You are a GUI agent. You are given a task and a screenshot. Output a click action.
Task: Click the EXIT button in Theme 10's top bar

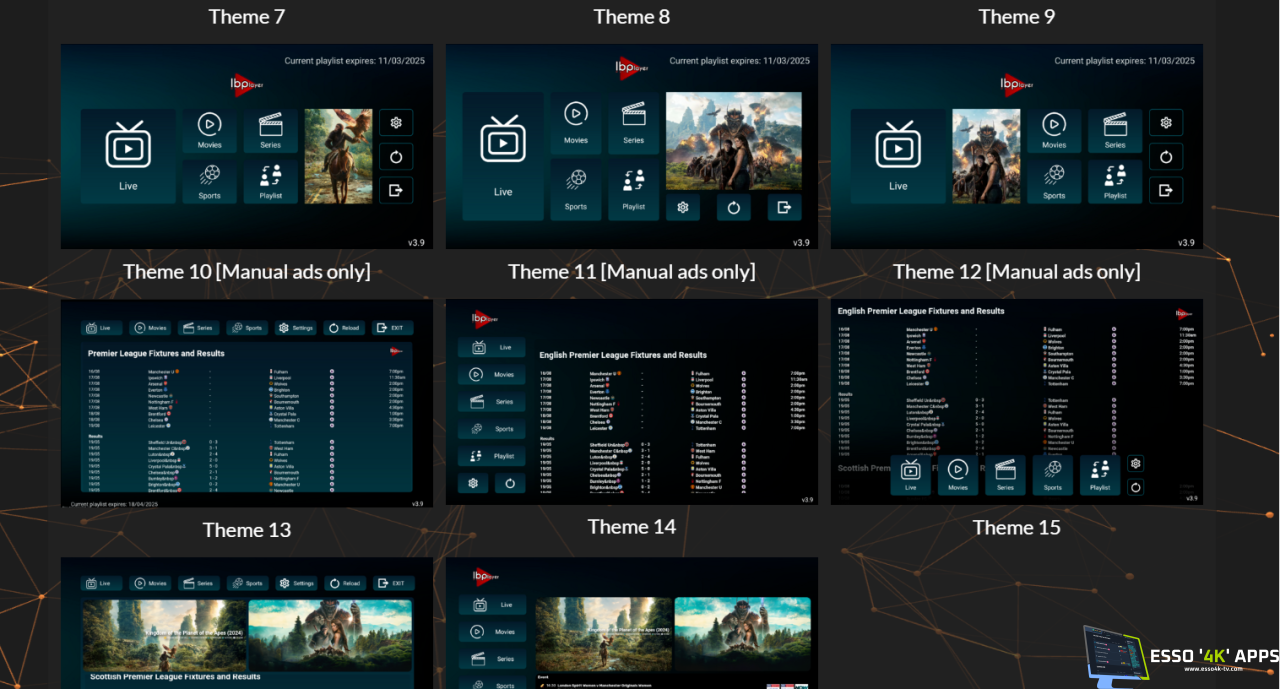pyautogui.click(x=393, y=328)
